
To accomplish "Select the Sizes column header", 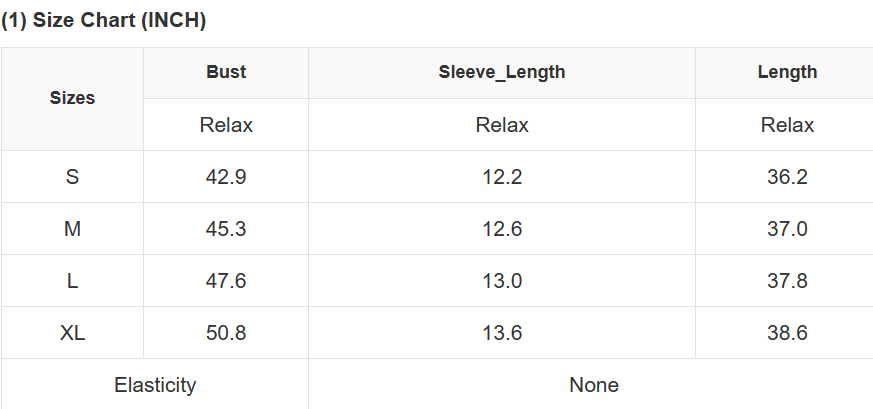I will (x=72, y=98).
